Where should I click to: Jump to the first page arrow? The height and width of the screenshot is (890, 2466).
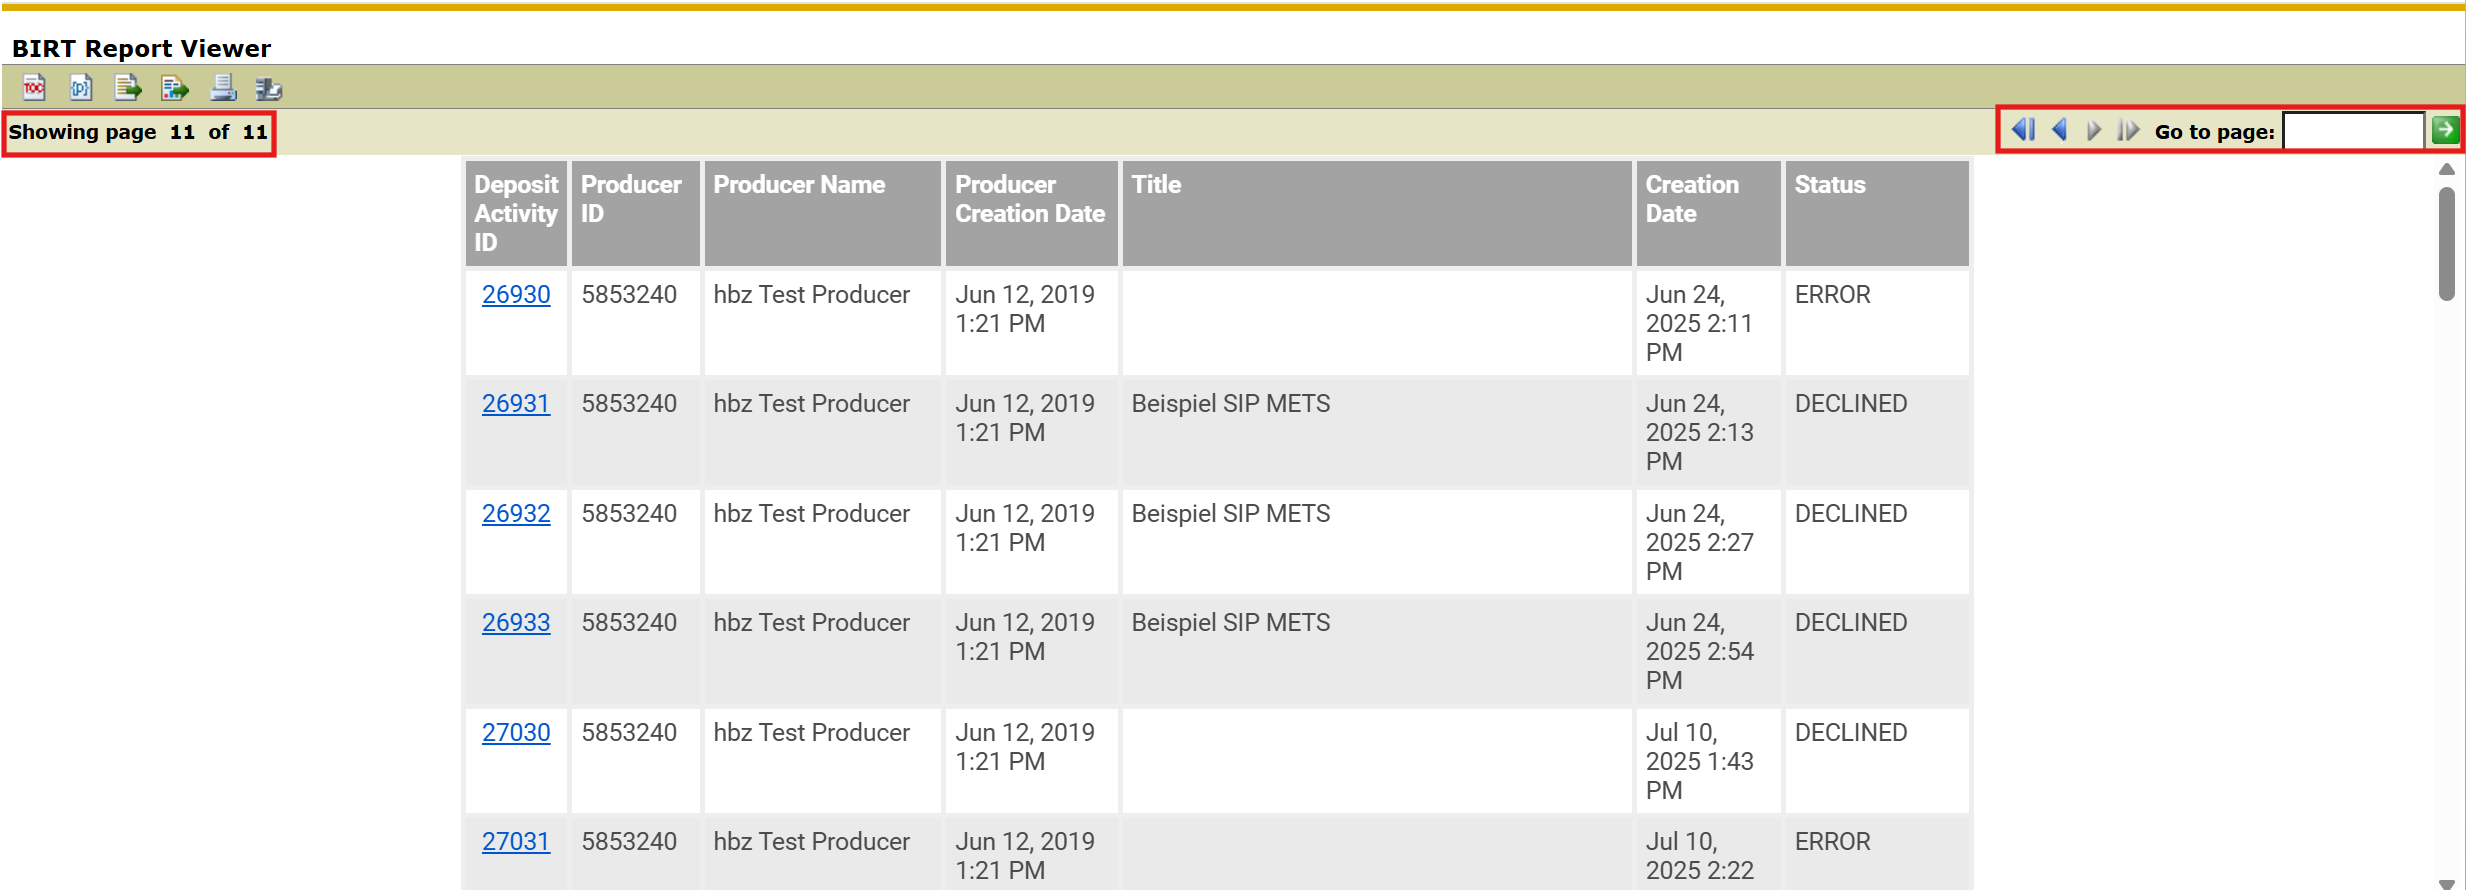point(2023,130)
